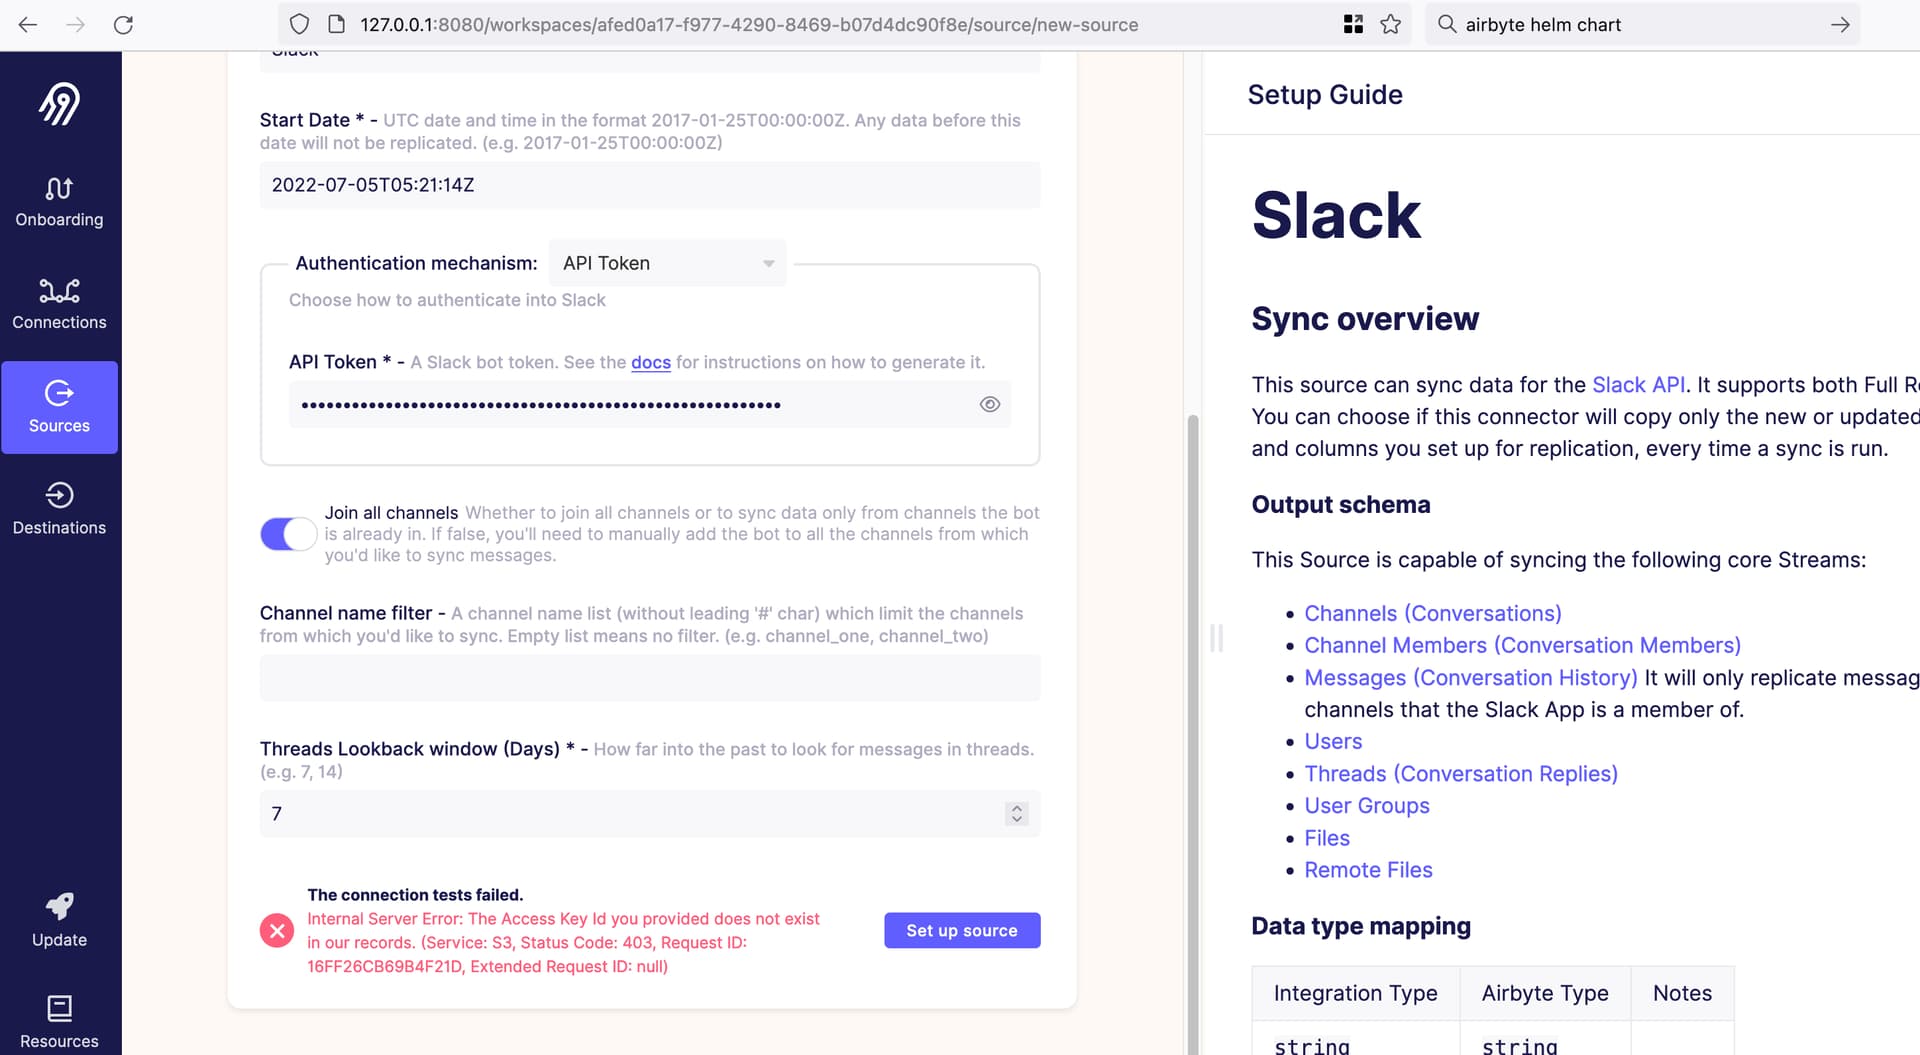Open Channel Members (Conversation Members) link
Viewport: 1920px width, 1055px height.
tap(1522, 645)
